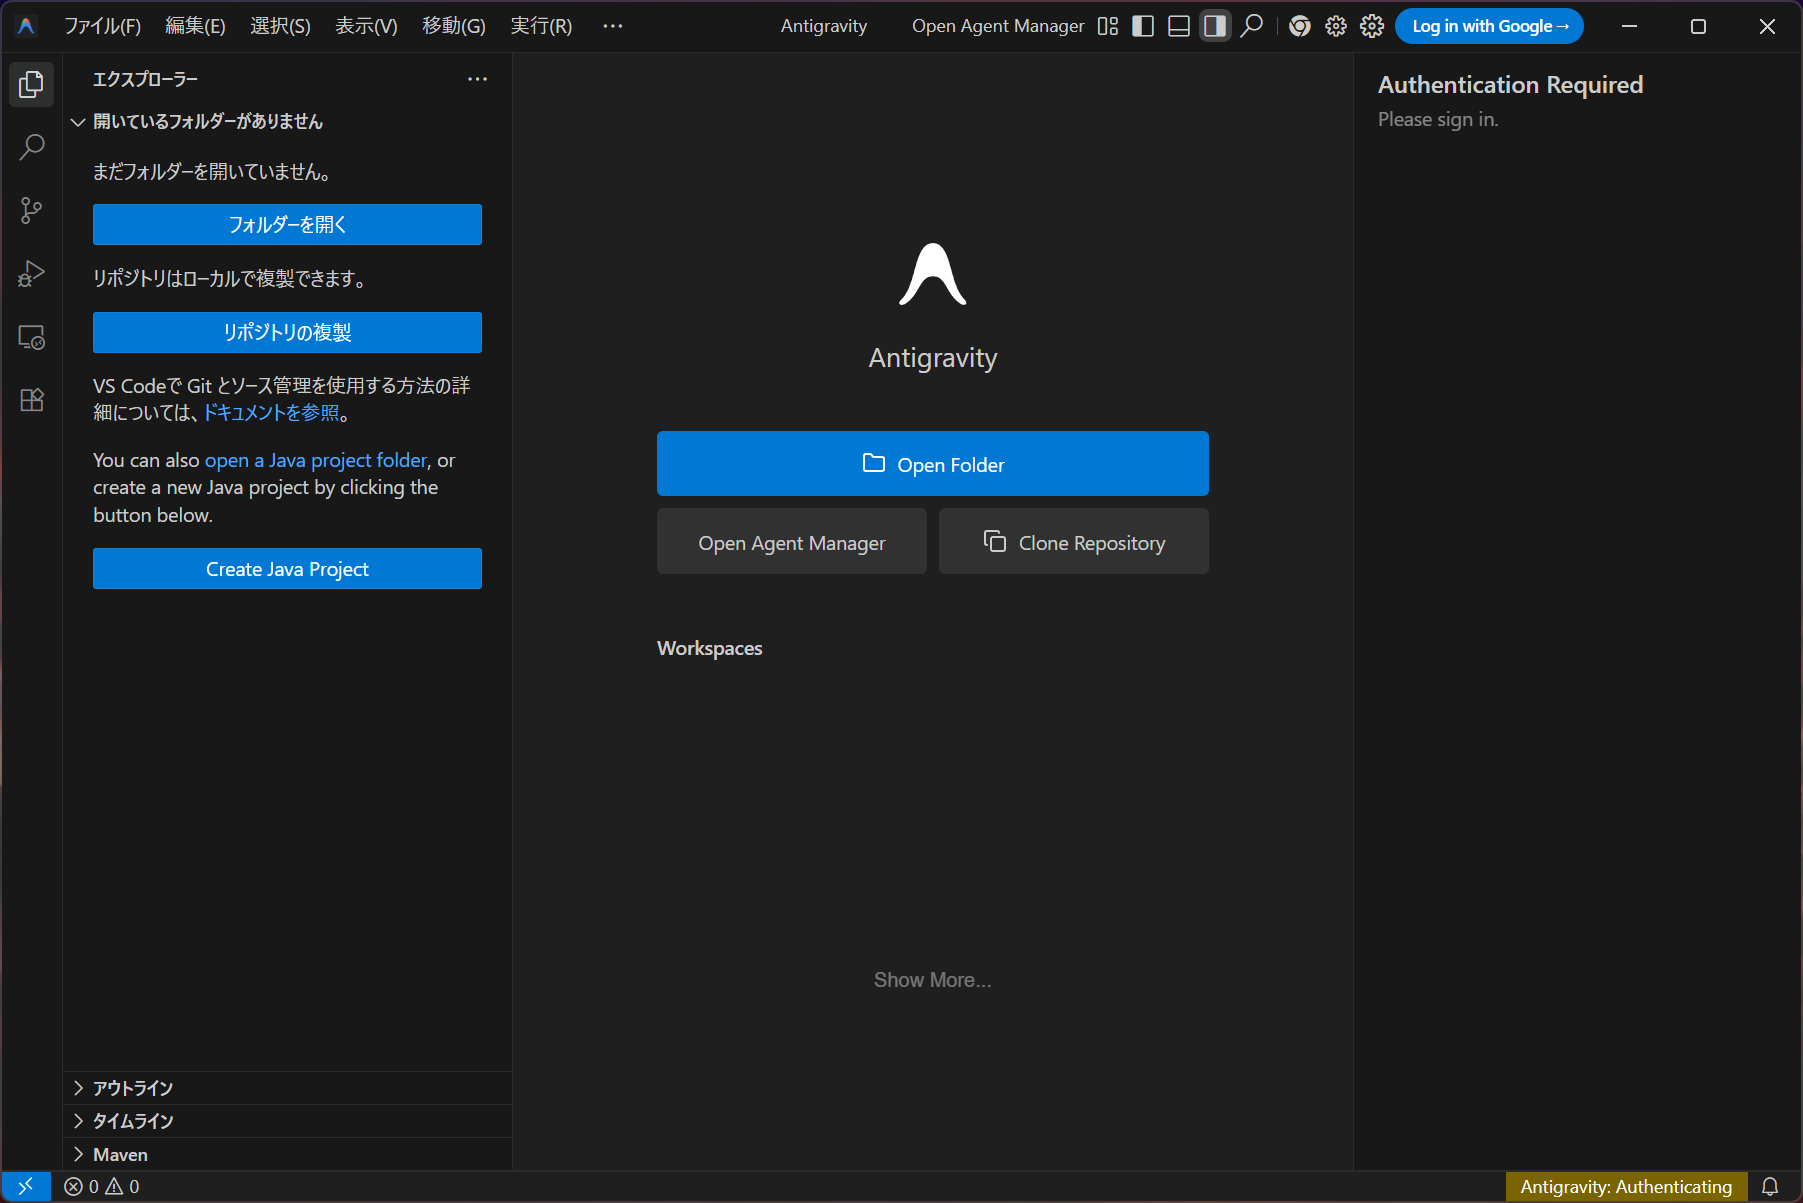
Task: Click the gear icon beside Log in with Google
Action: click(x=1372, y=26)
